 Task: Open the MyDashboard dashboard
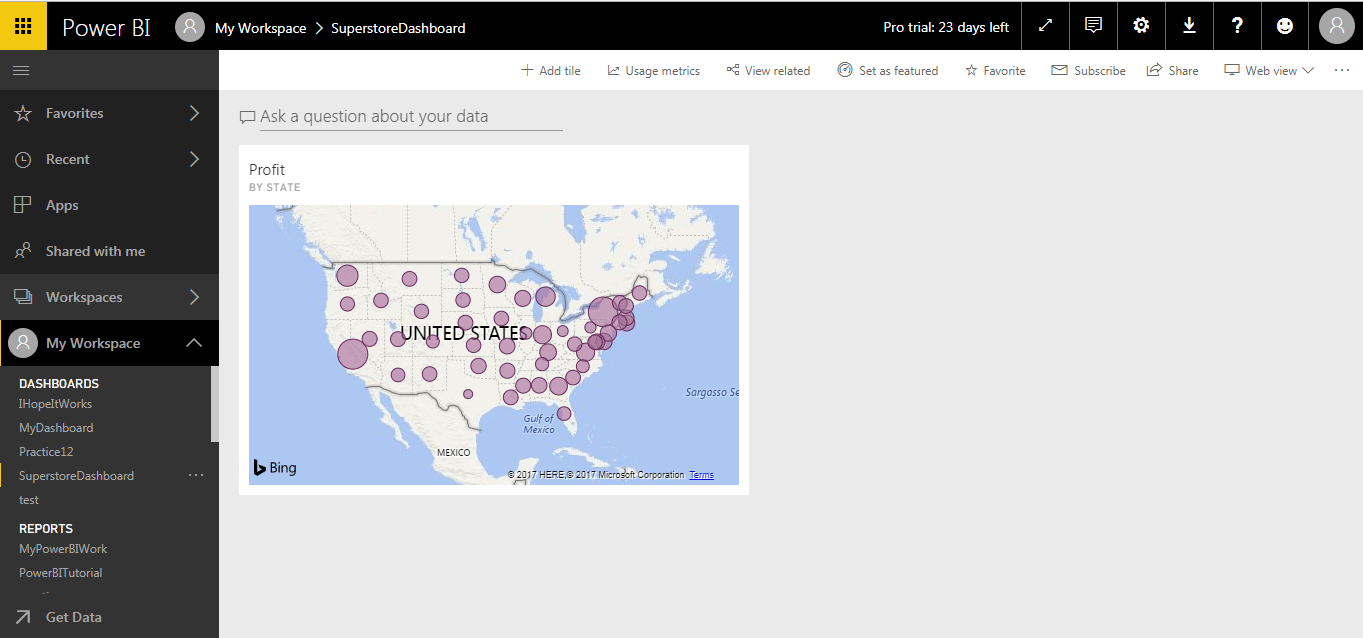[56, 428]
